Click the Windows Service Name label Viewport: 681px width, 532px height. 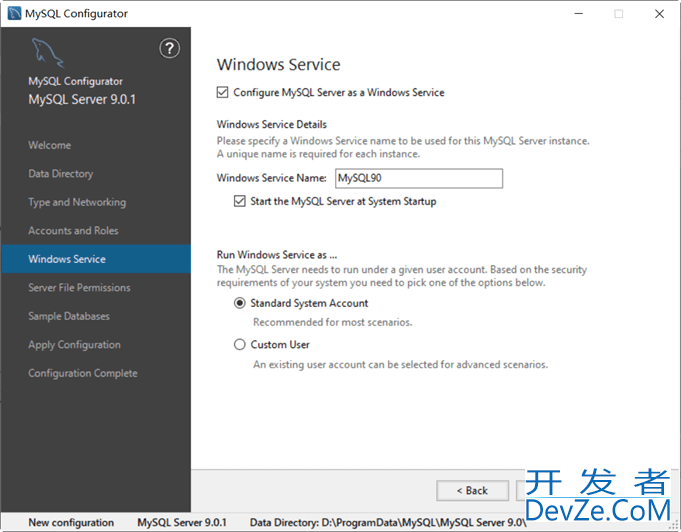[x=271, y=178]
